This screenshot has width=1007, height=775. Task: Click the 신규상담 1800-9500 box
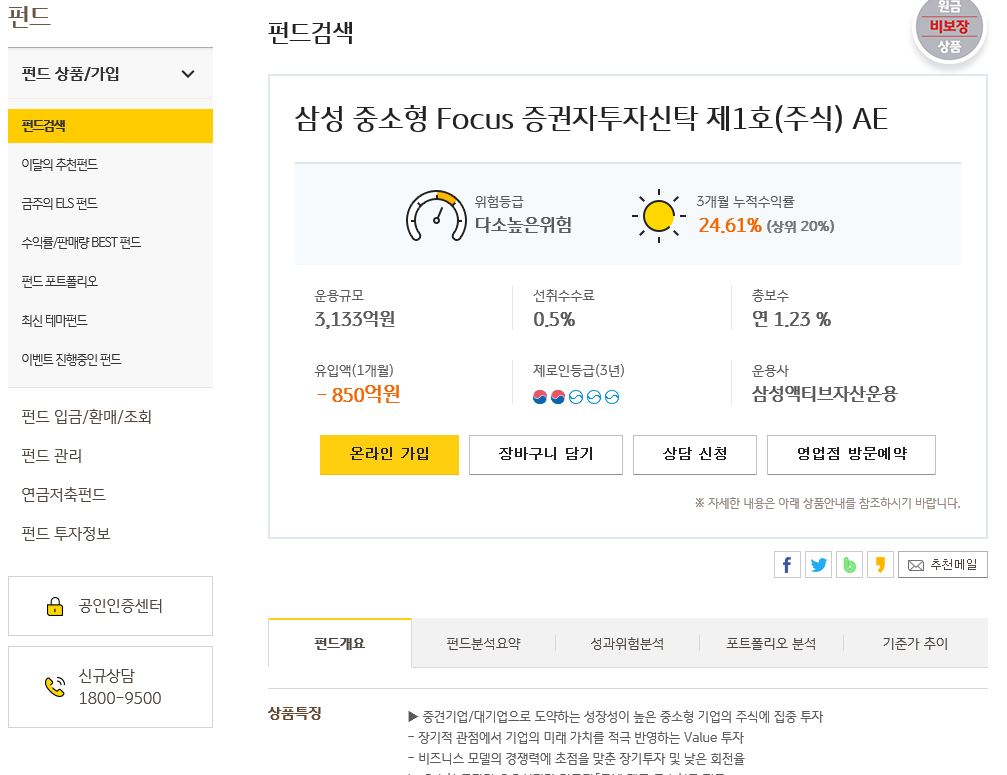(x=110, y=687)
